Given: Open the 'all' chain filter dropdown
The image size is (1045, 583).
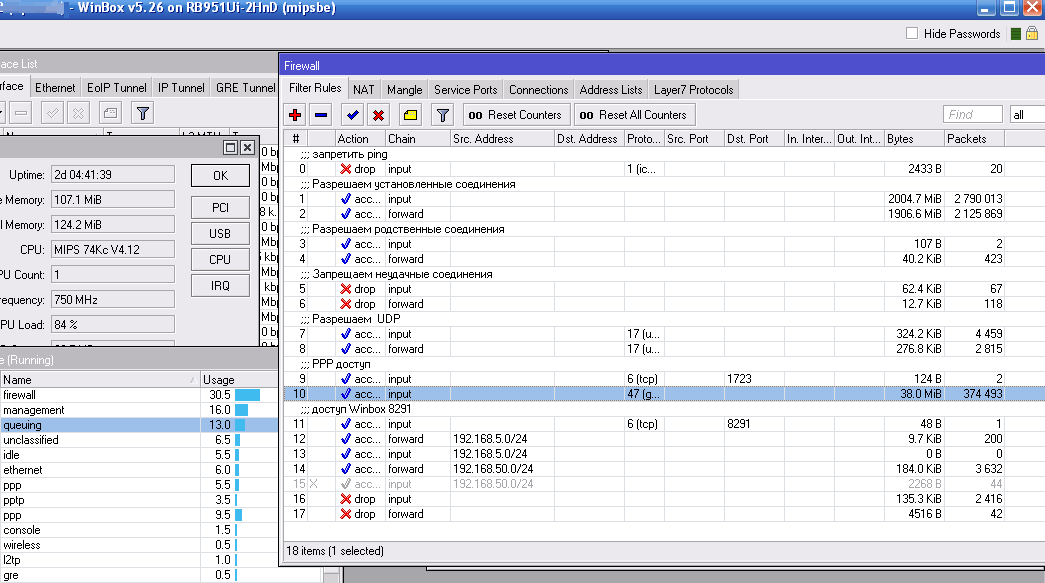Looking at the screenshot, I should pos(1027,115).
